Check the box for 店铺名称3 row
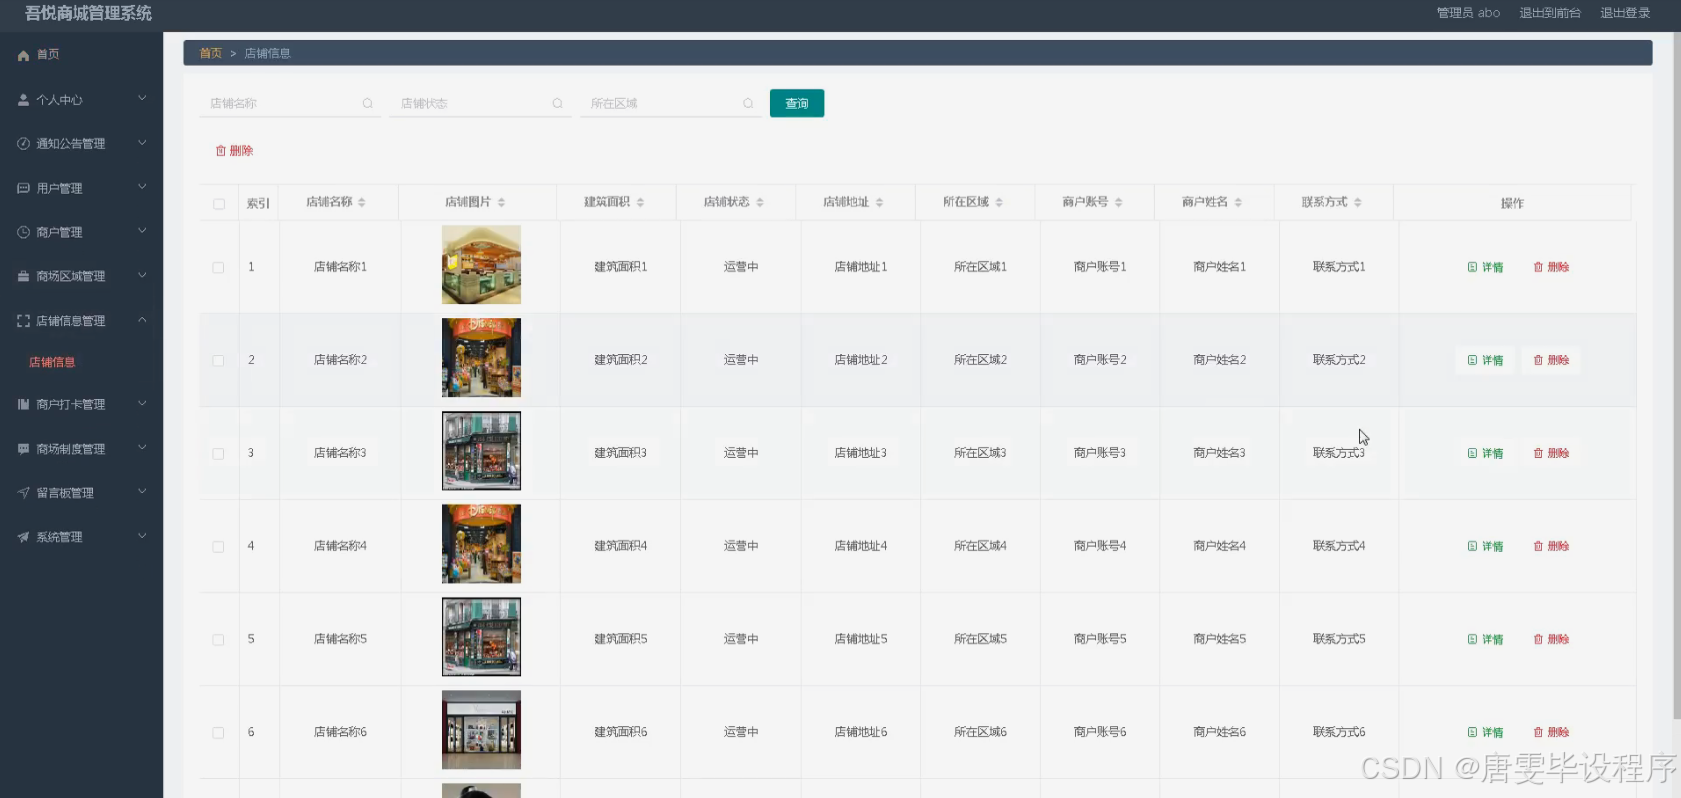Screen dimensions: 1681x798 218,453
